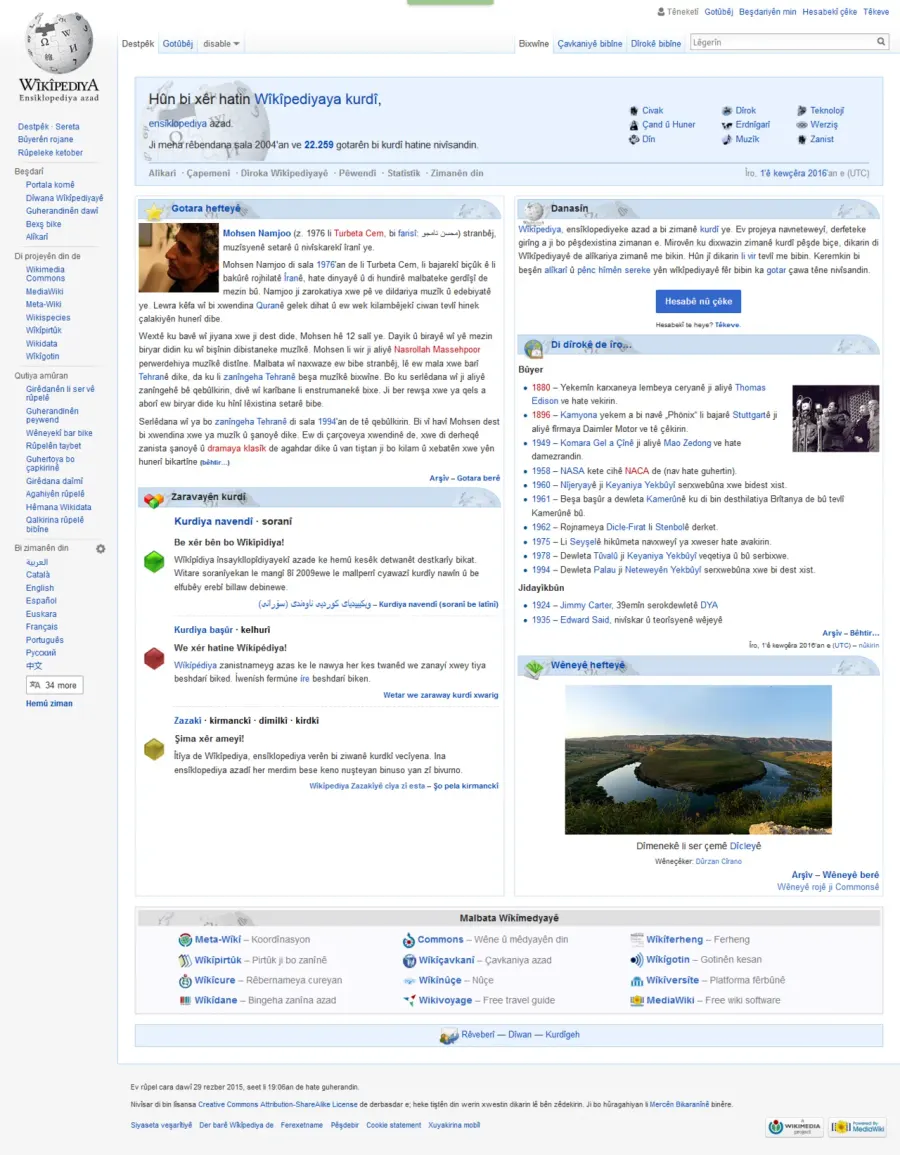Viewport: 900px width, 1155px height.
Task: Click the Wîkîdata sidebar link
Action: pos(41,343)
